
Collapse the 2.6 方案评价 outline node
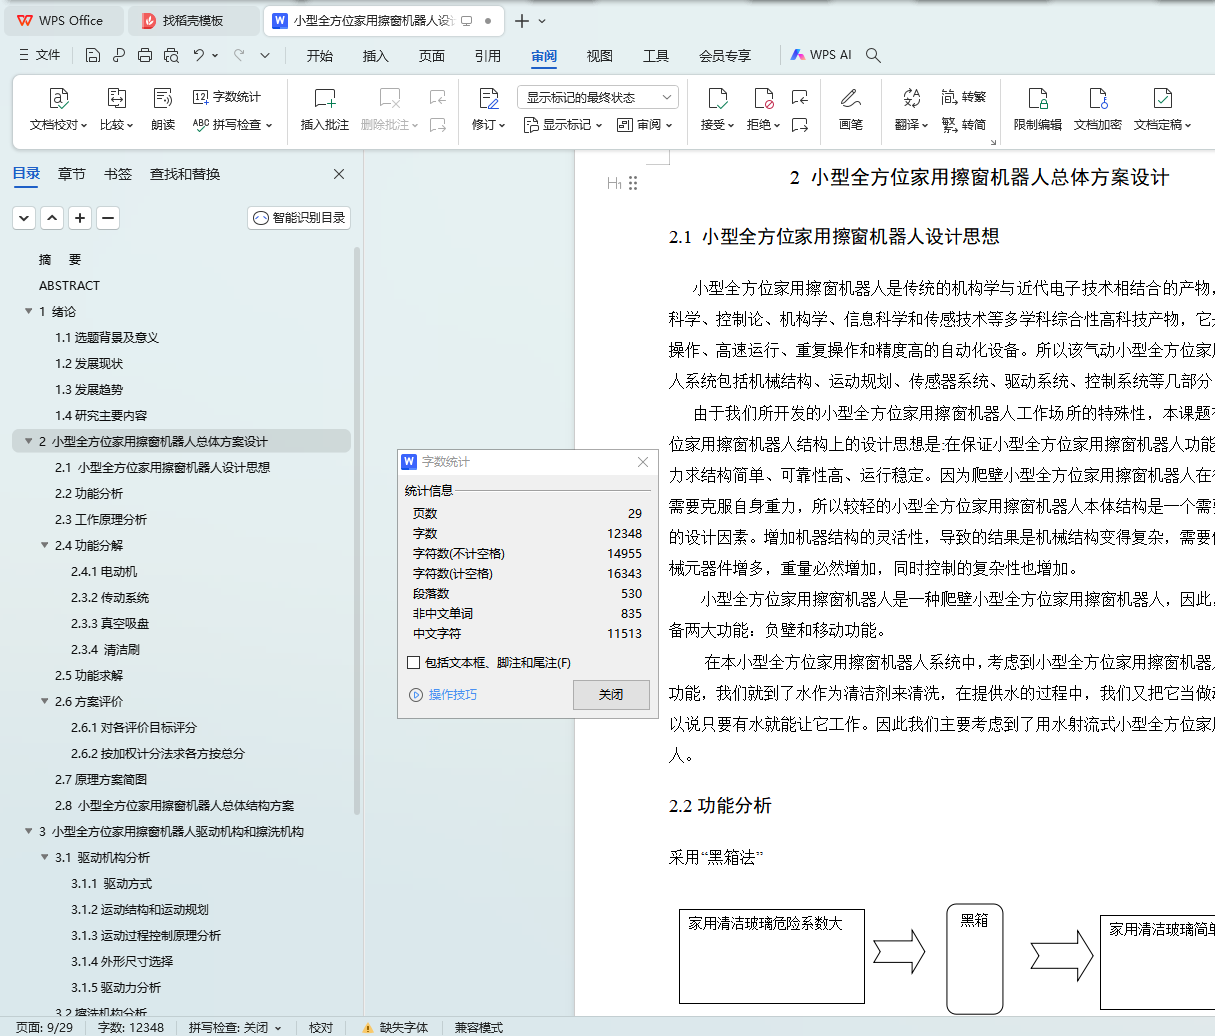(44, 701)
